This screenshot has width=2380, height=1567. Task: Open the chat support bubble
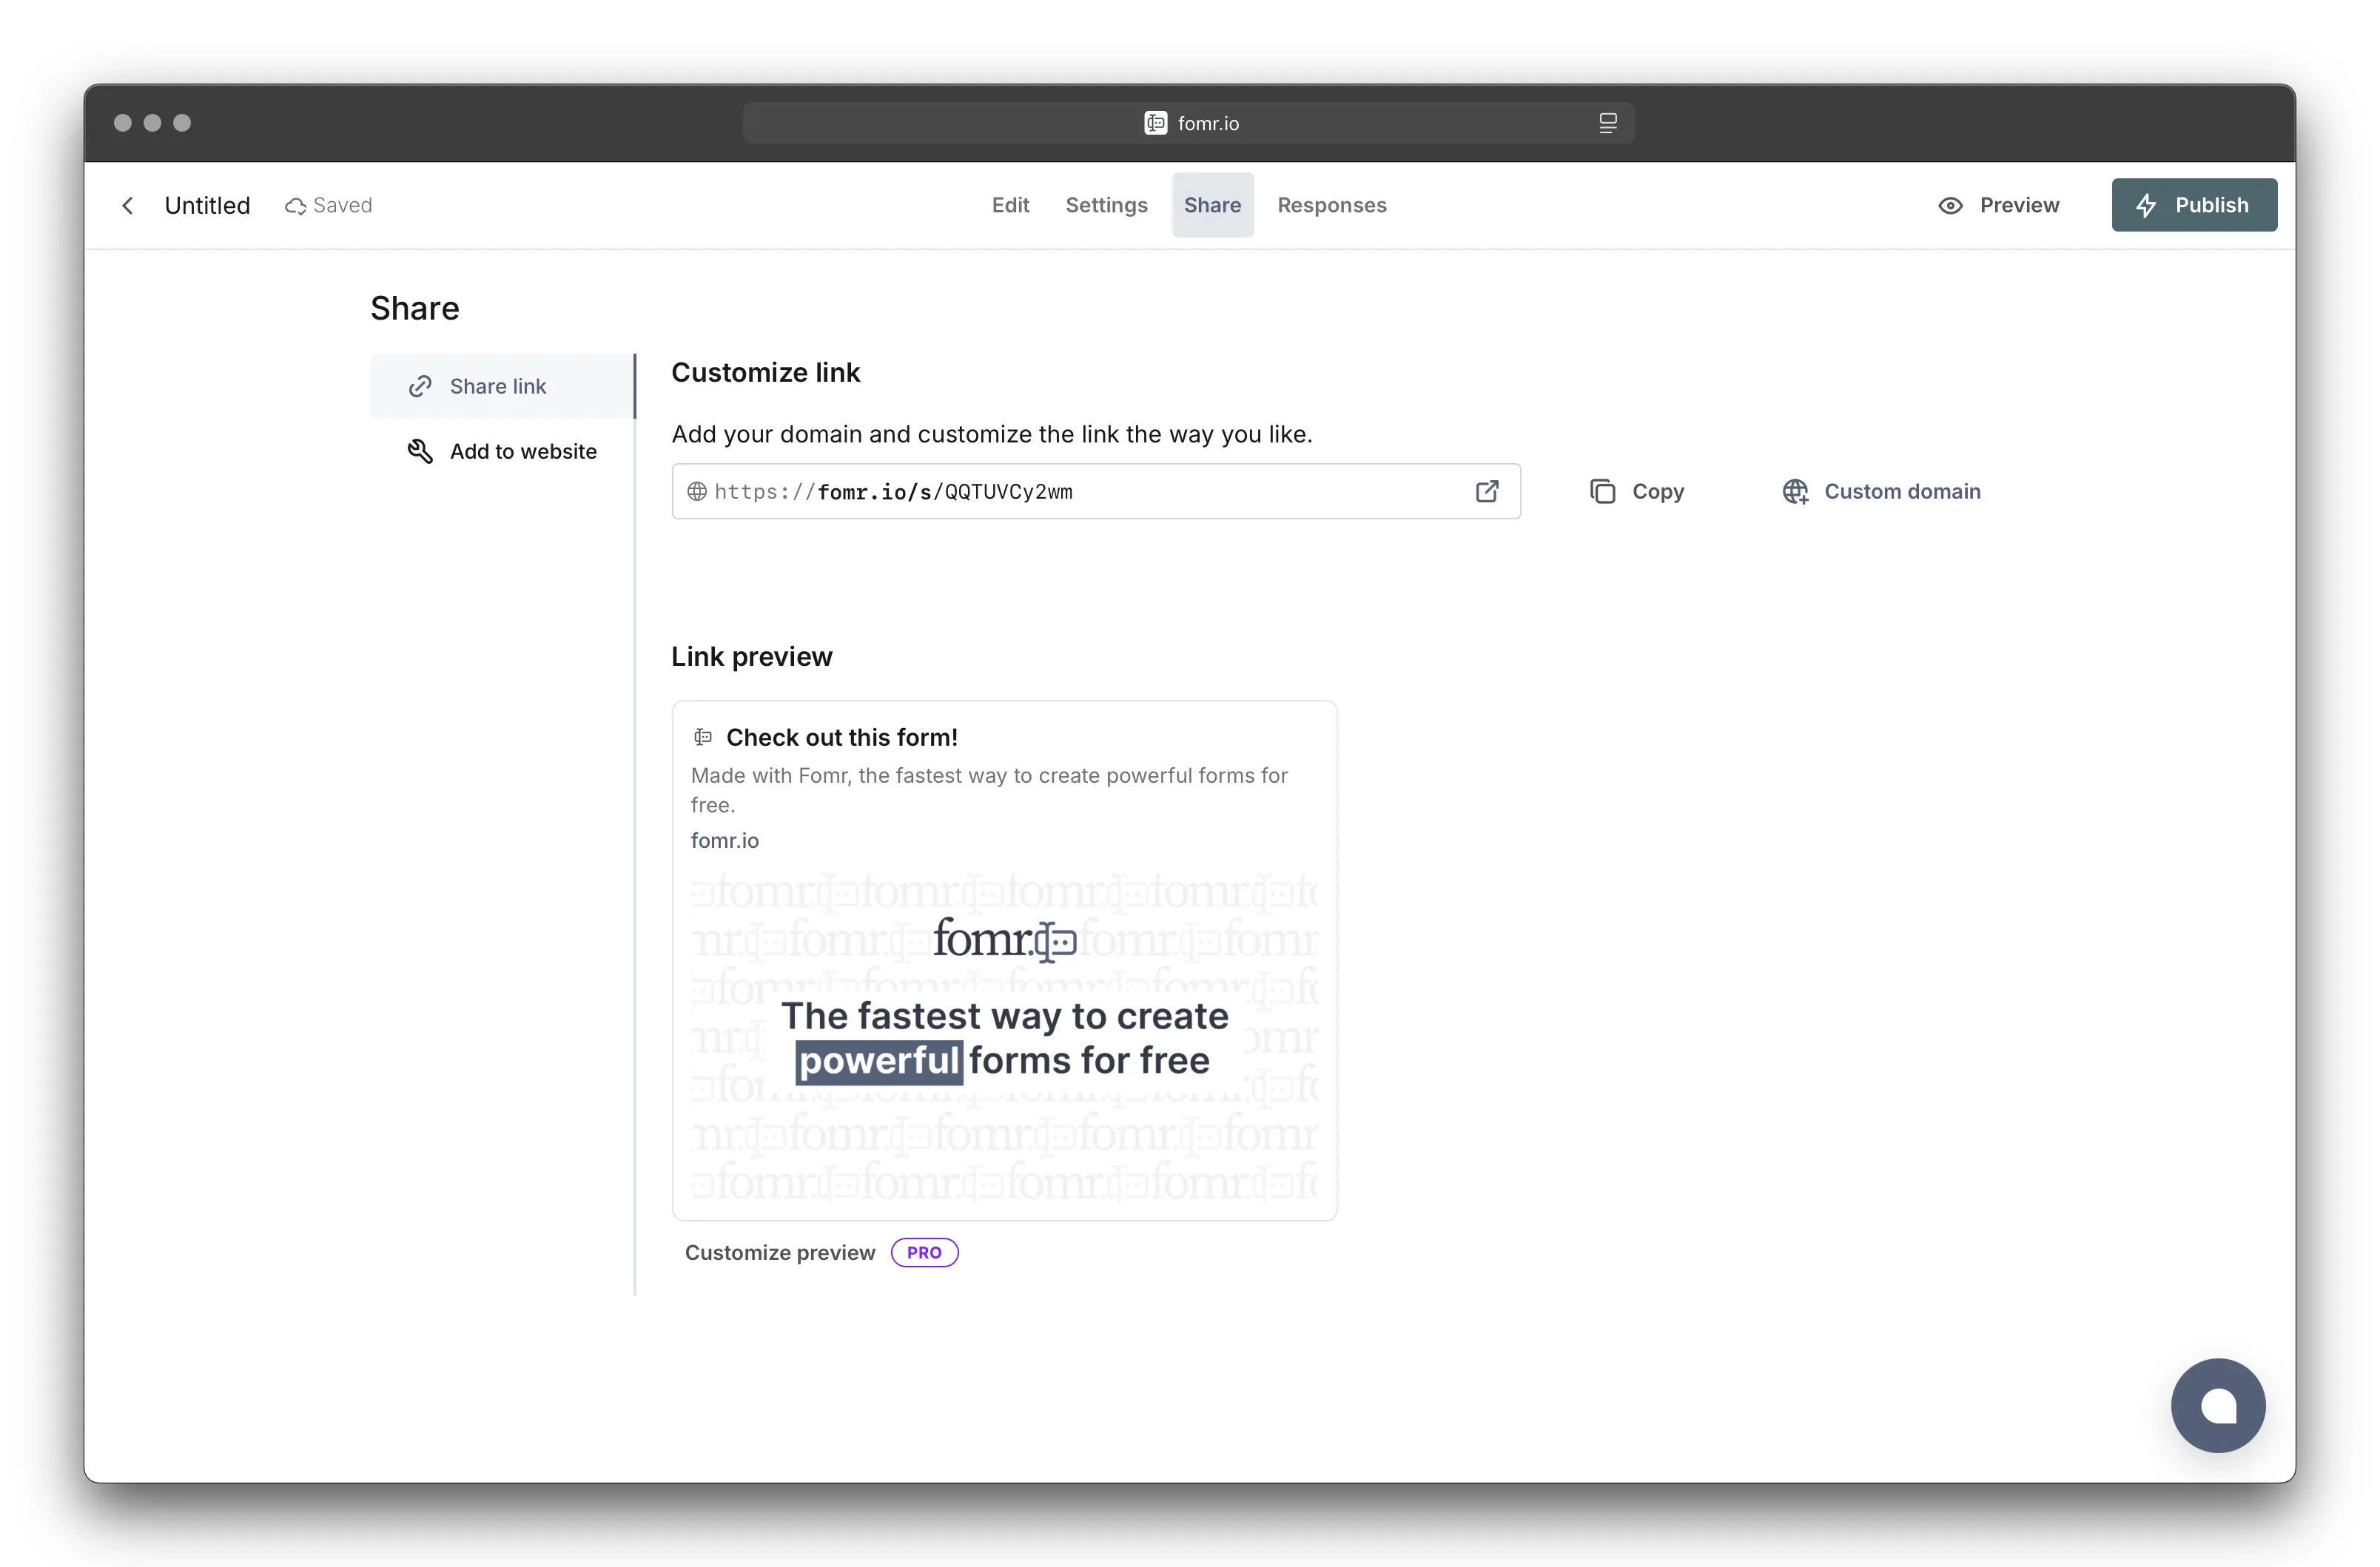point(2217,1404)
